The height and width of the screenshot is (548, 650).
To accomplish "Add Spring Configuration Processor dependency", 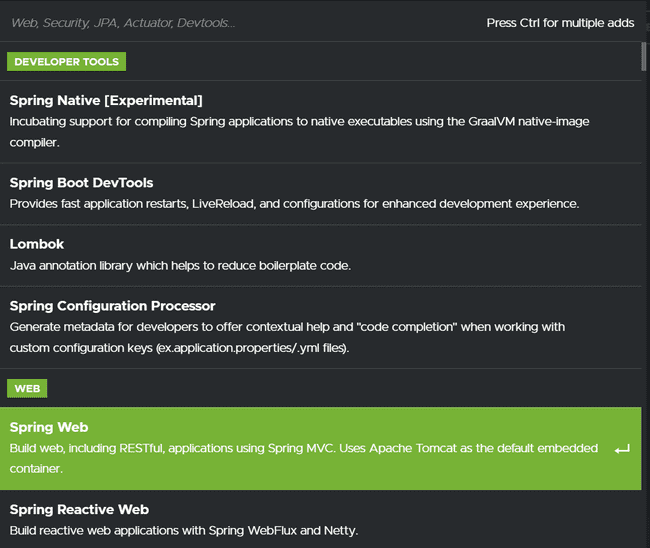I will pyautogui.click(x=320, y=327).
